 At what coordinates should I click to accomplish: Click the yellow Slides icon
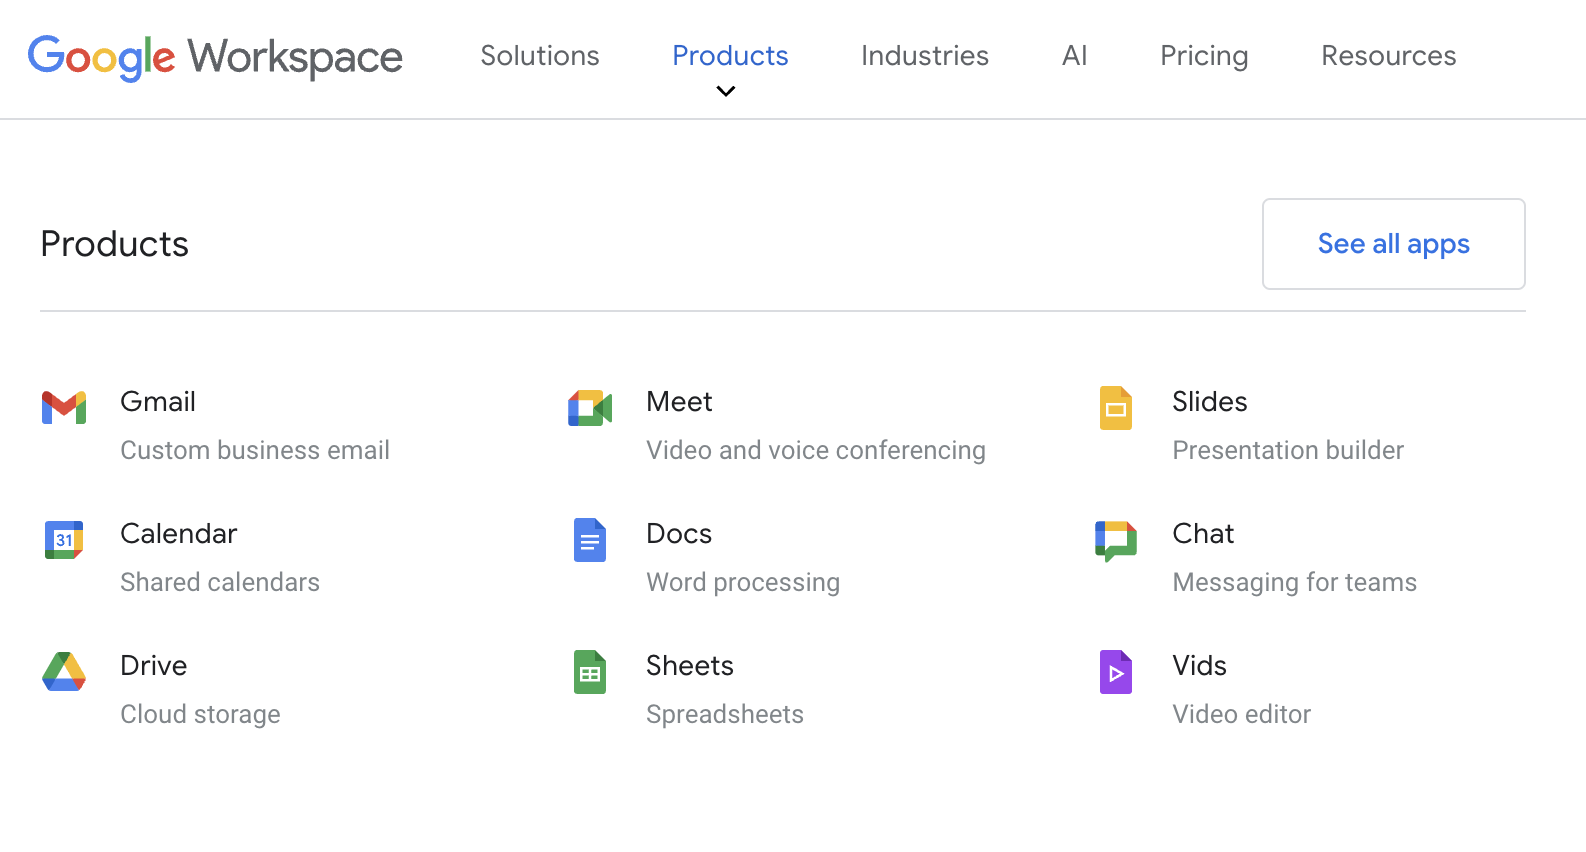[1116, 408]
